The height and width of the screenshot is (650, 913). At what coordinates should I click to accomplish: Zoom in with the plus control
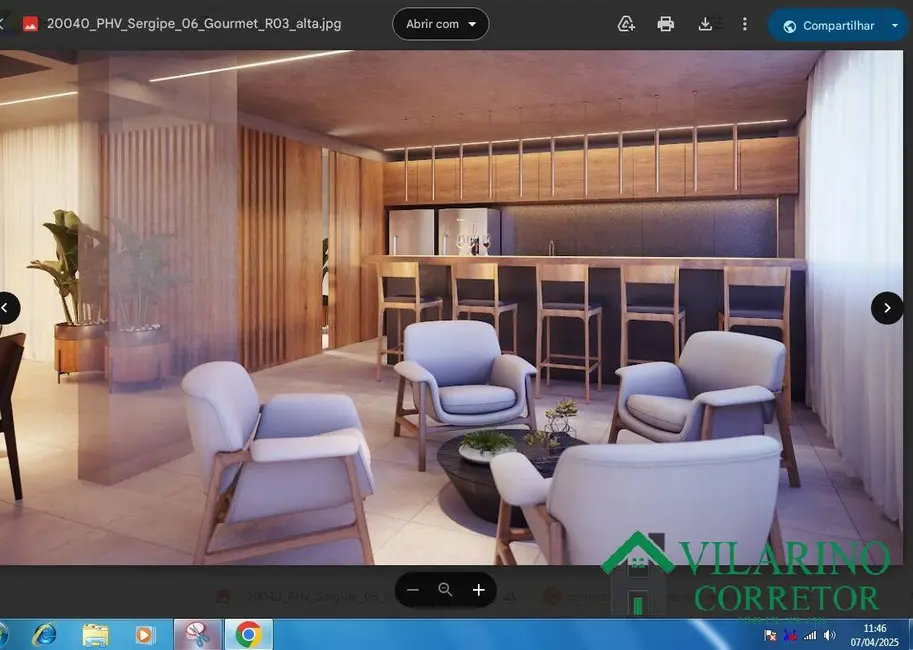click(477, 588)
